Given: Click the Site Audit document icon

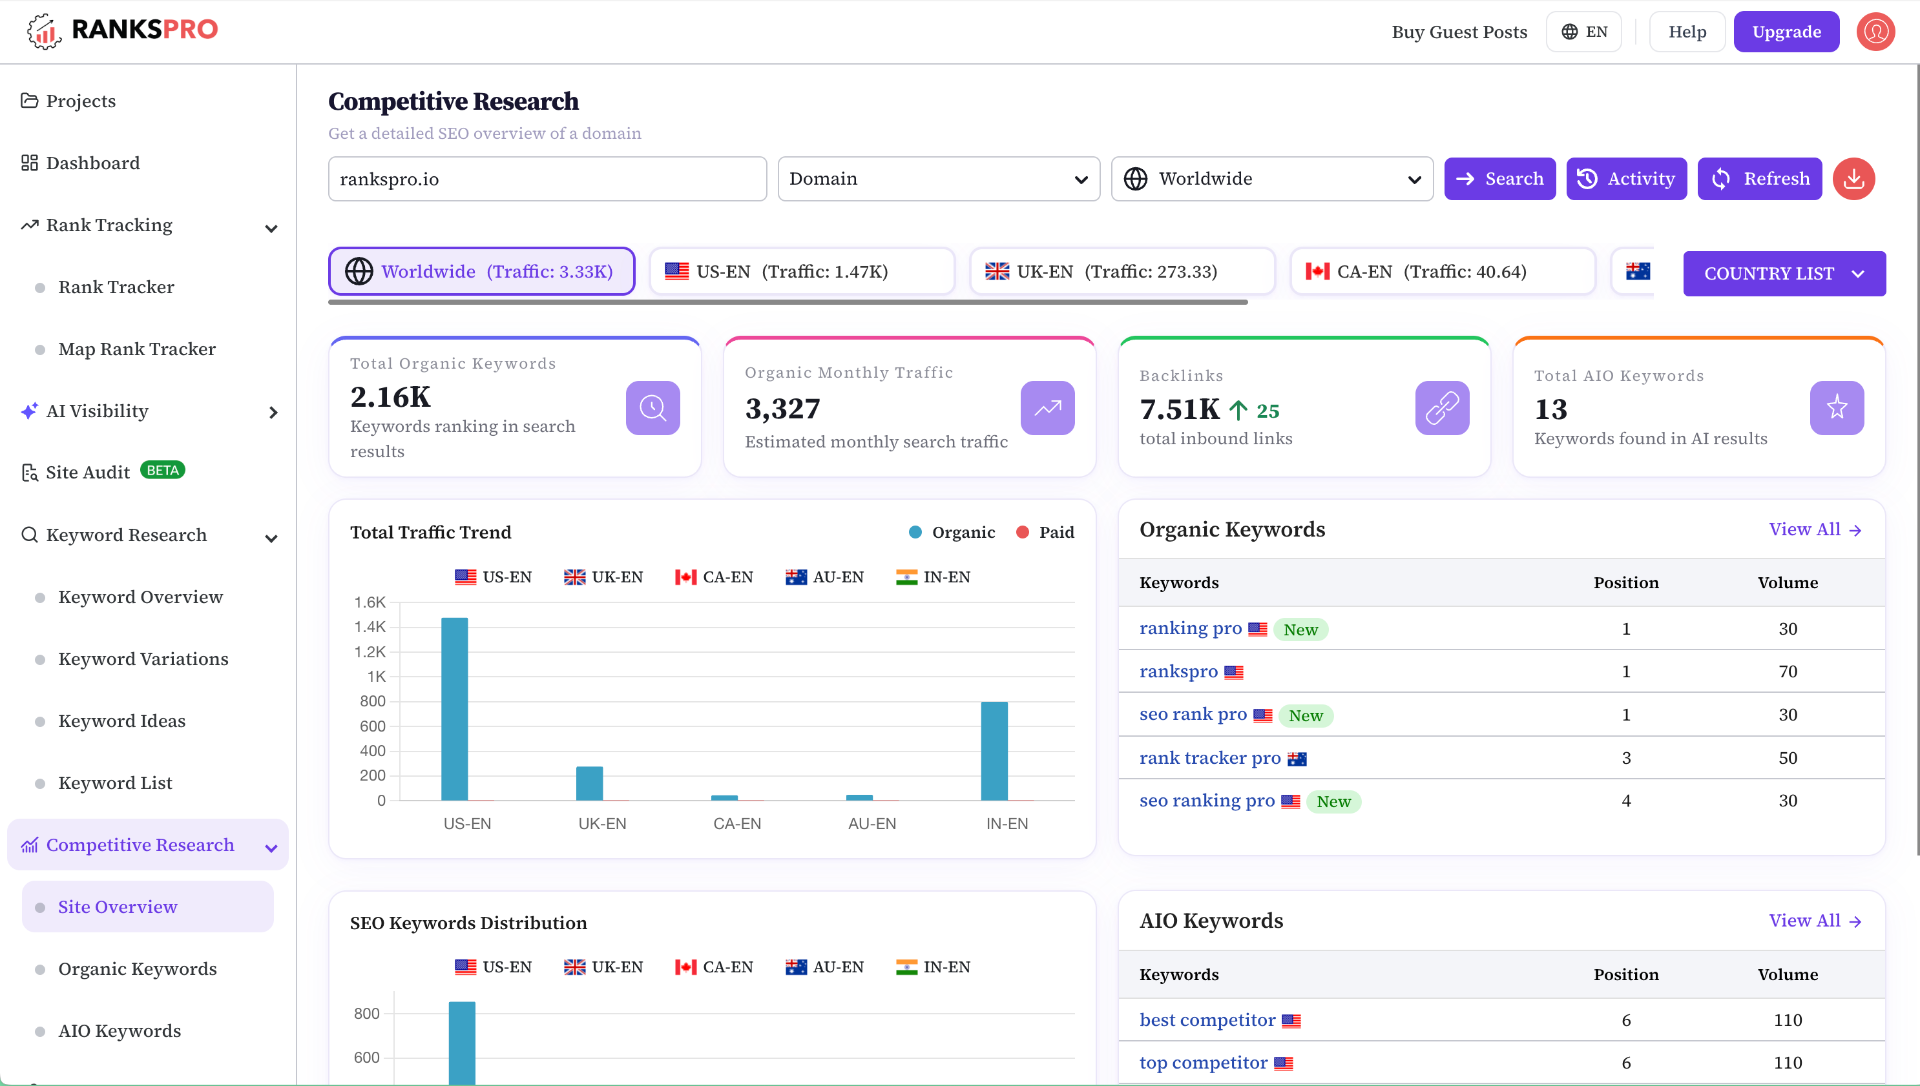Looking at the screenshot, I should [x=30, y=472].
